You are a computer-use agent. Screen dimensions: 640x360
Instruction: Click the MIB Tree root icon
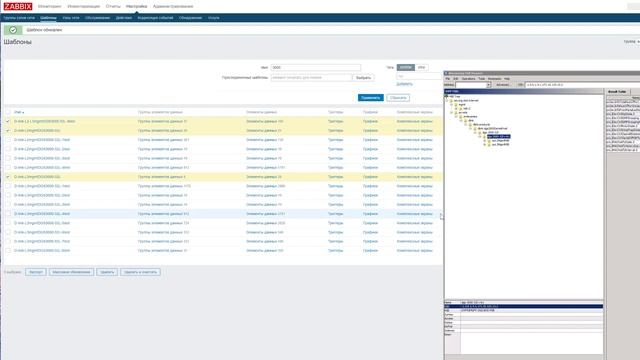coord(447,96)
